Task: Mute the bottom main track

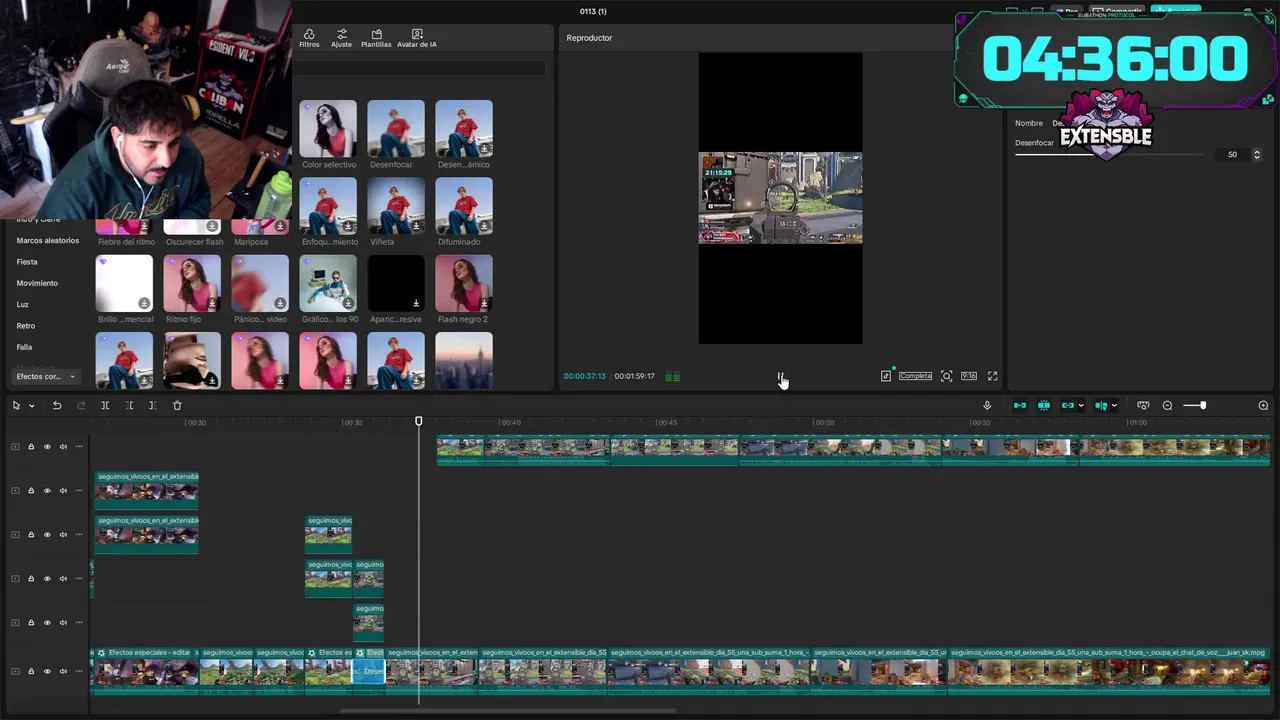Action: 63,671
